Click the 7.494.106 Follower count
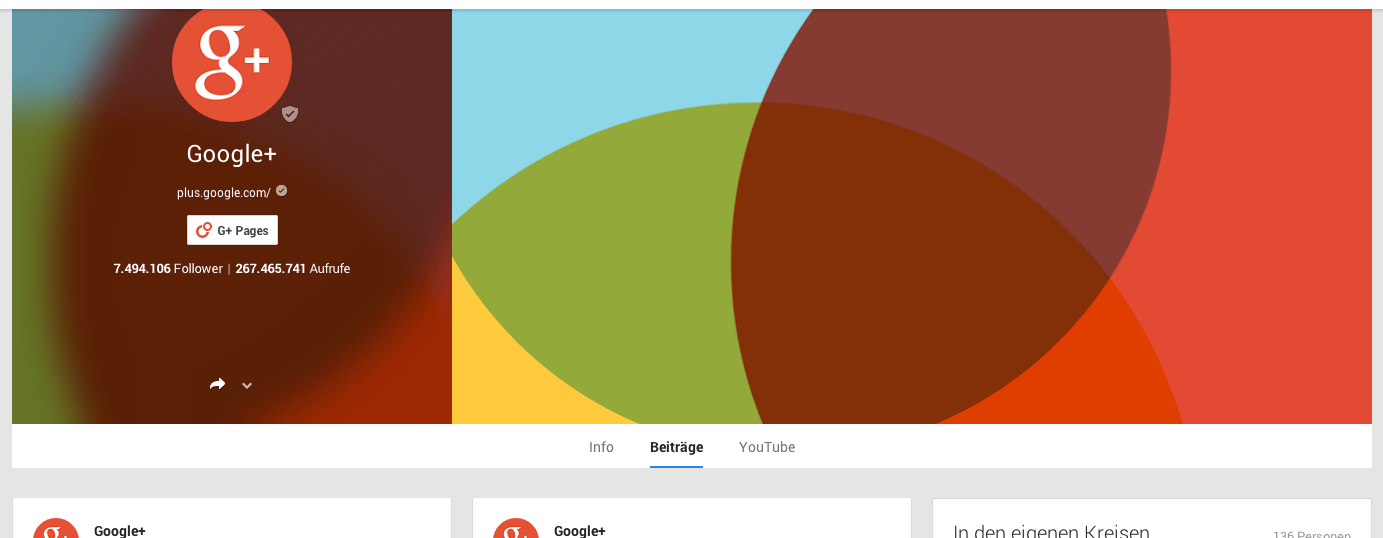This screenshot has height=538, width=1383. point(168,269)
